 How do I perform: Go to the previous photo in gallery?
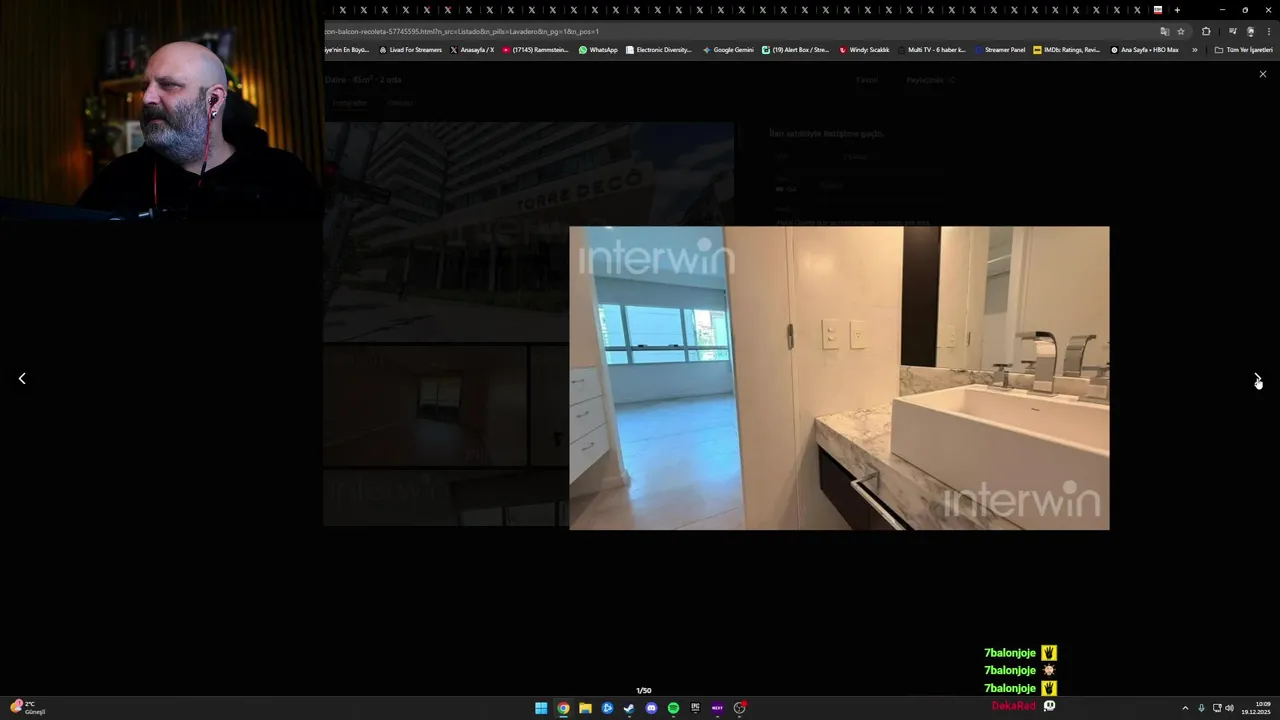22,379
